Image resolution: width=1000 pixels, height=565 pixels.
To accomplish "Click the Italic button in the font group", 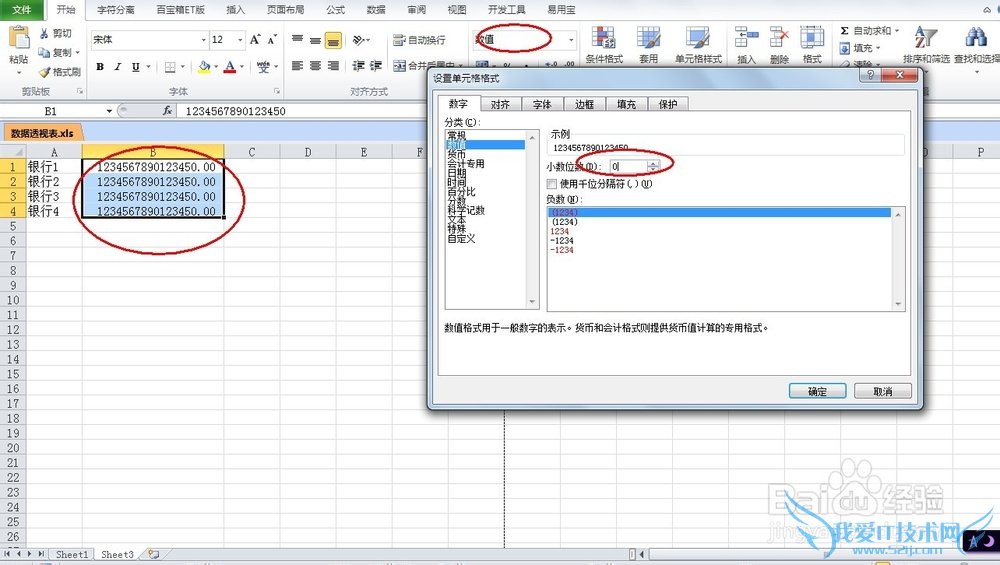I will pos(119,67).
